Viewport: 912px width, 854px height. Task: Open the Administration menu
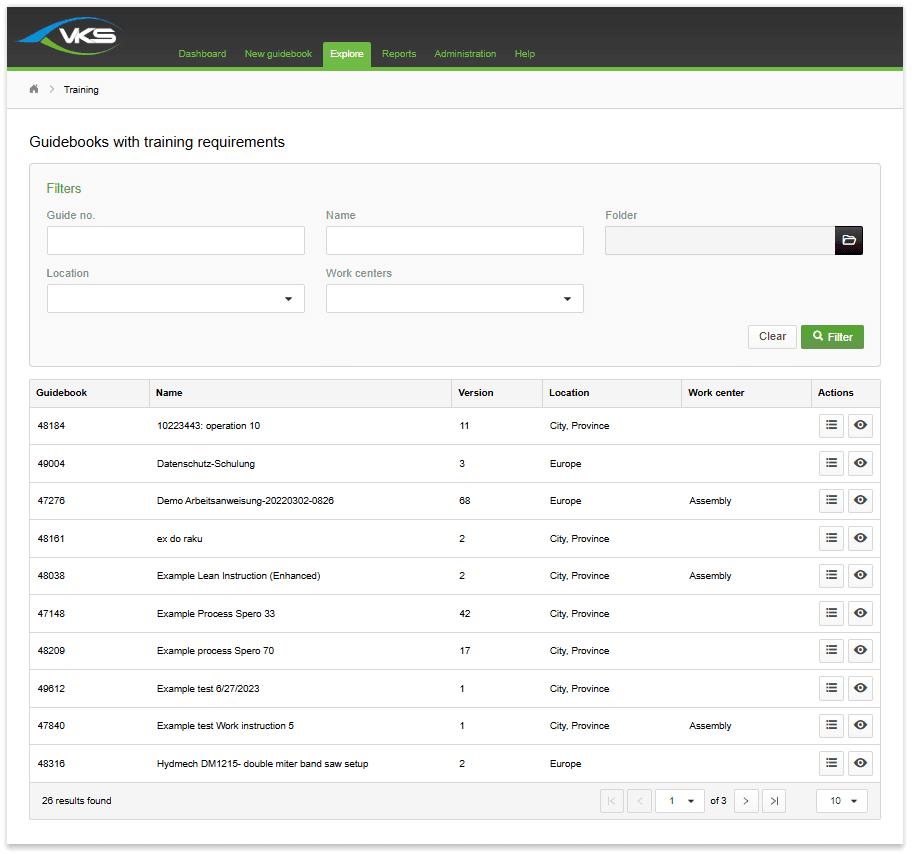[x=465, y=54]
